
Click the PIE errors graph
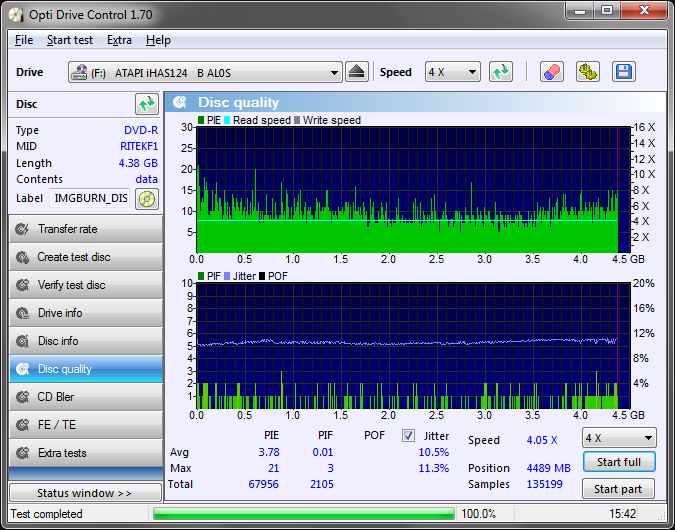[x=413, y=189]
